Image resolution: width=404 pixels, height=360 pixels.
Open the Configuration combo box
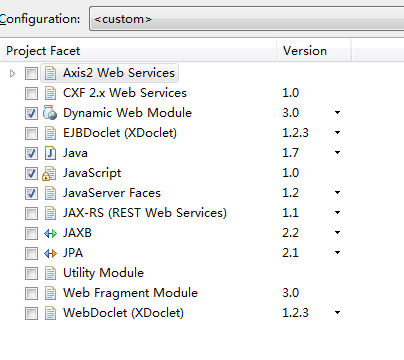click(246, 19)
